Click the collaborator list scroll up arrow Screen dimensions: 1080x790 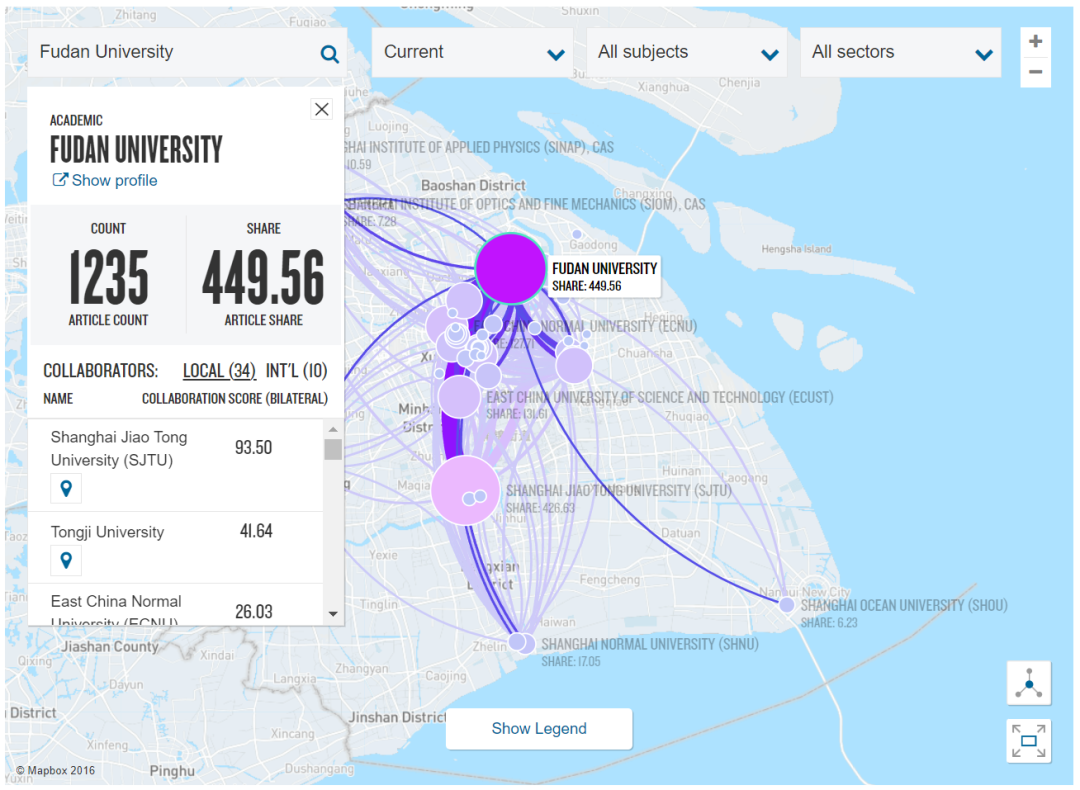click(333, 429)
